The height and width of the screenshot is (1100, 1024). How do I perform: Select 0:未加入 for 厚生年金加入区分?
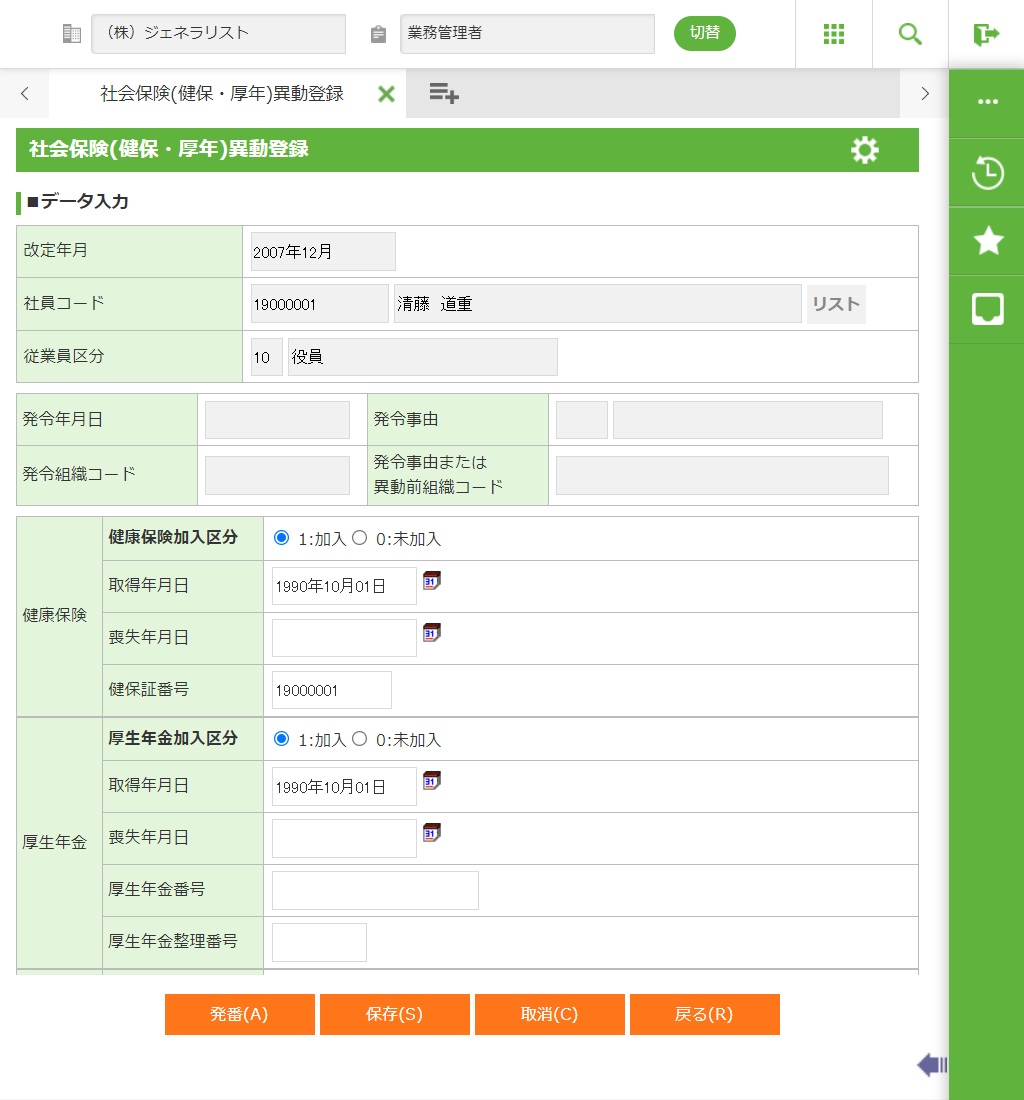360,739
